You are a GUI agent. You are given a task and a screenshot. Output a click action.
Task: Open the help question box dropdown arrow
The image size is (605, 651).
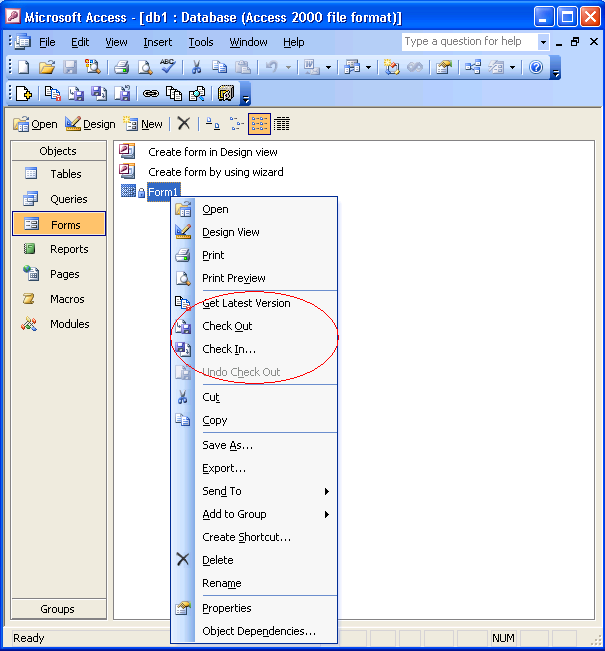(543, 42)
